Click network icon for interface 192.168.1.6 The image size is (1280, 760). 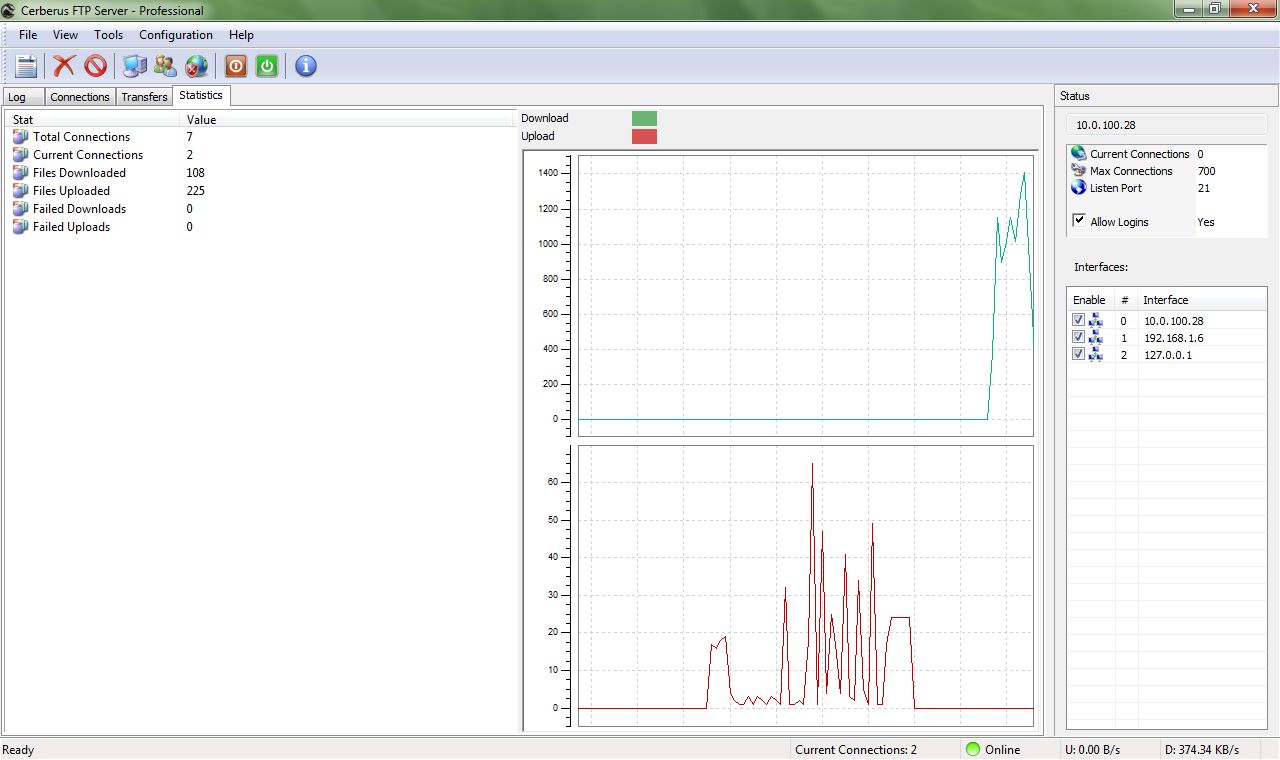pos(1095,338)
